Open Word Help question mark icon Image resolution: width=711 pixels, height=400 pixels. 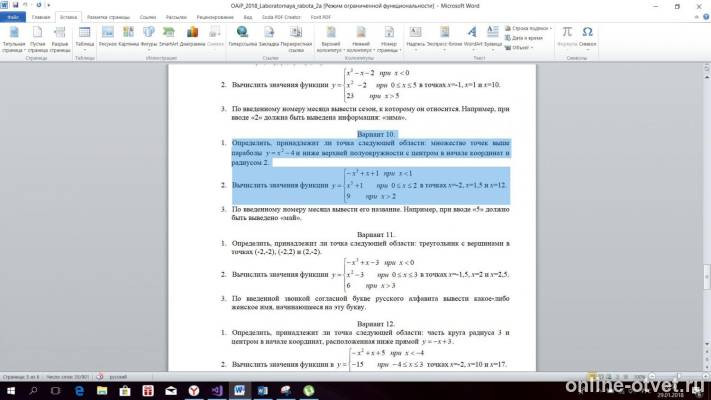706,17
